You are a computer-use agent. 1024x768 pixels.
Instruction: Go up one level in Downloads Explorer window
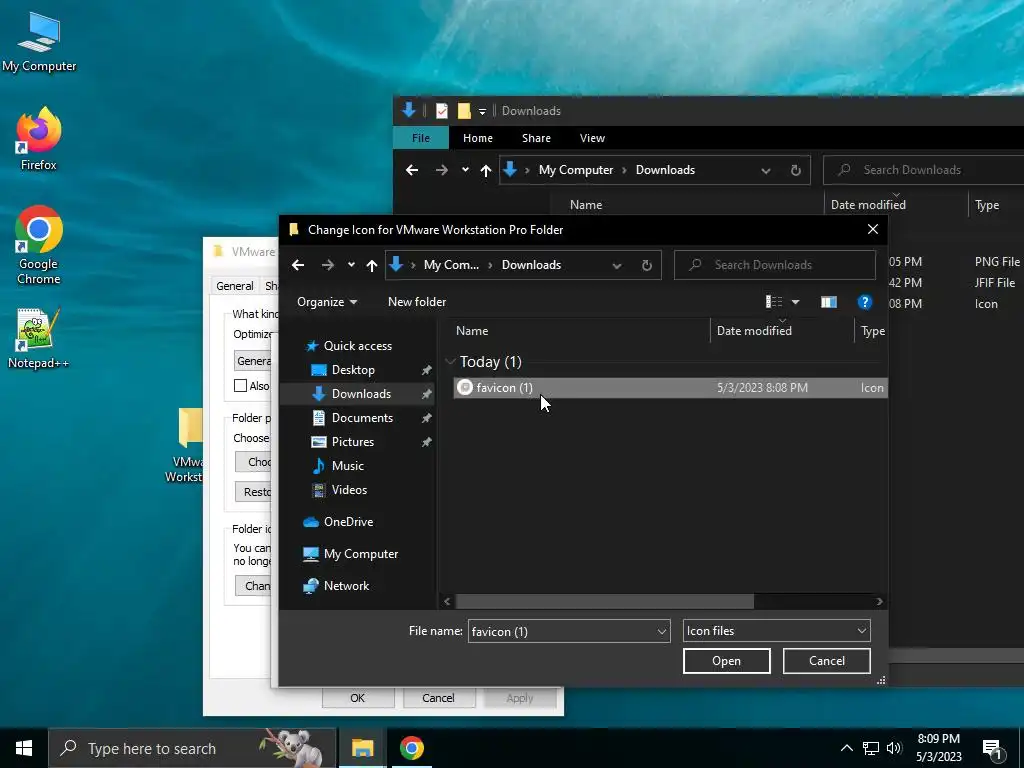point(485,170)
